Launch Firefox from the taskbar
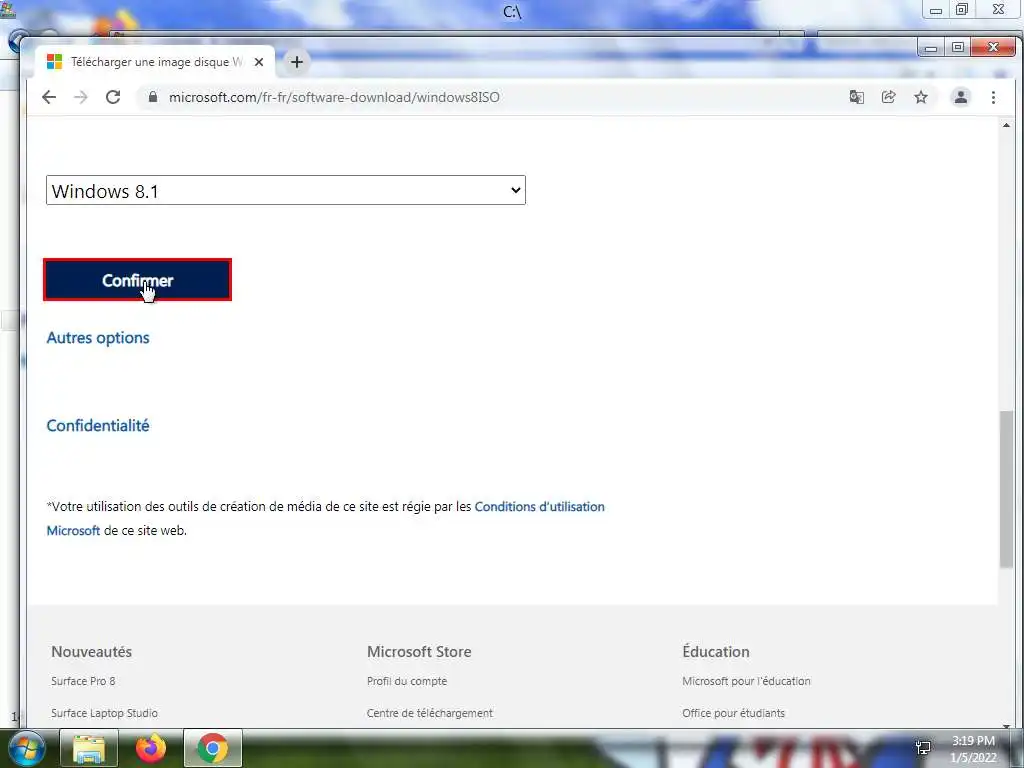 (151, 748)
